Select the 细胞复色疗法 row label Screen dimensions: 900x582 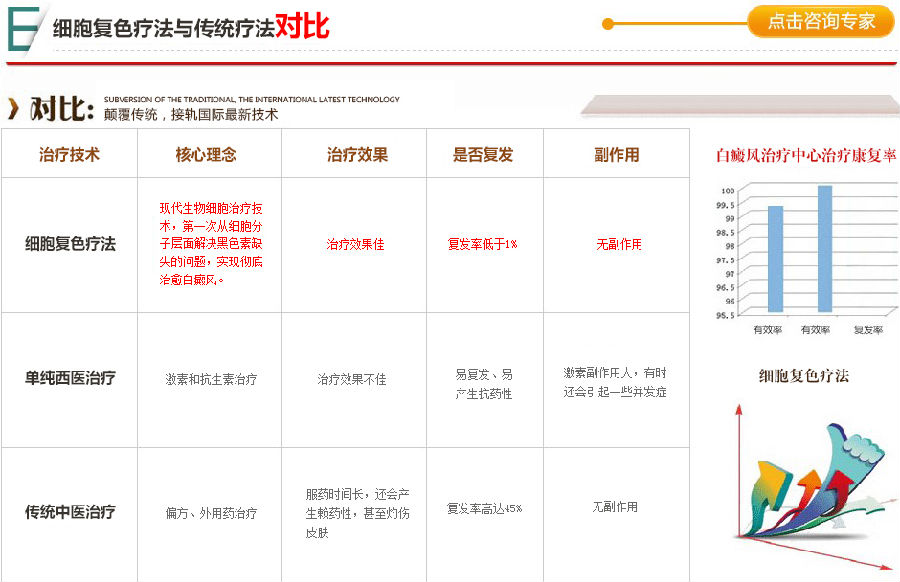pyautogui.click(x=70, y=244)
